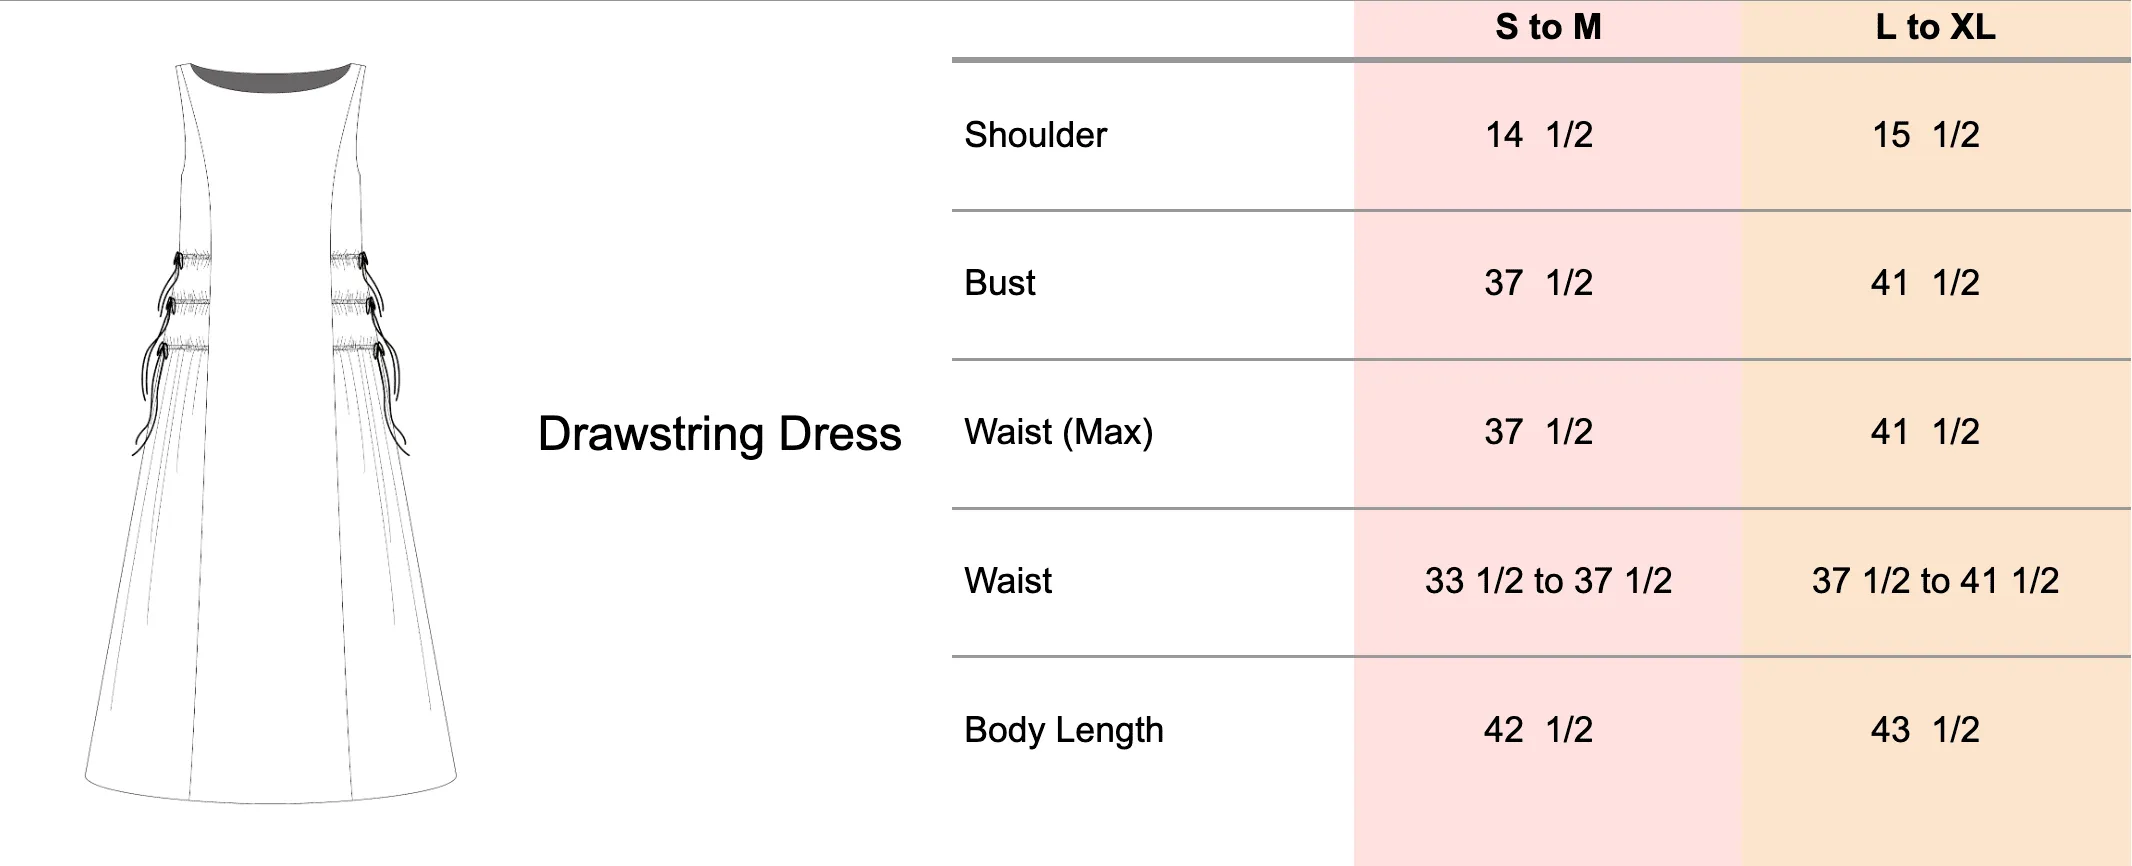Click the Body Length value 42 1/2
The height and width of the screenshot is (866, 2132).
[1538, 730]
